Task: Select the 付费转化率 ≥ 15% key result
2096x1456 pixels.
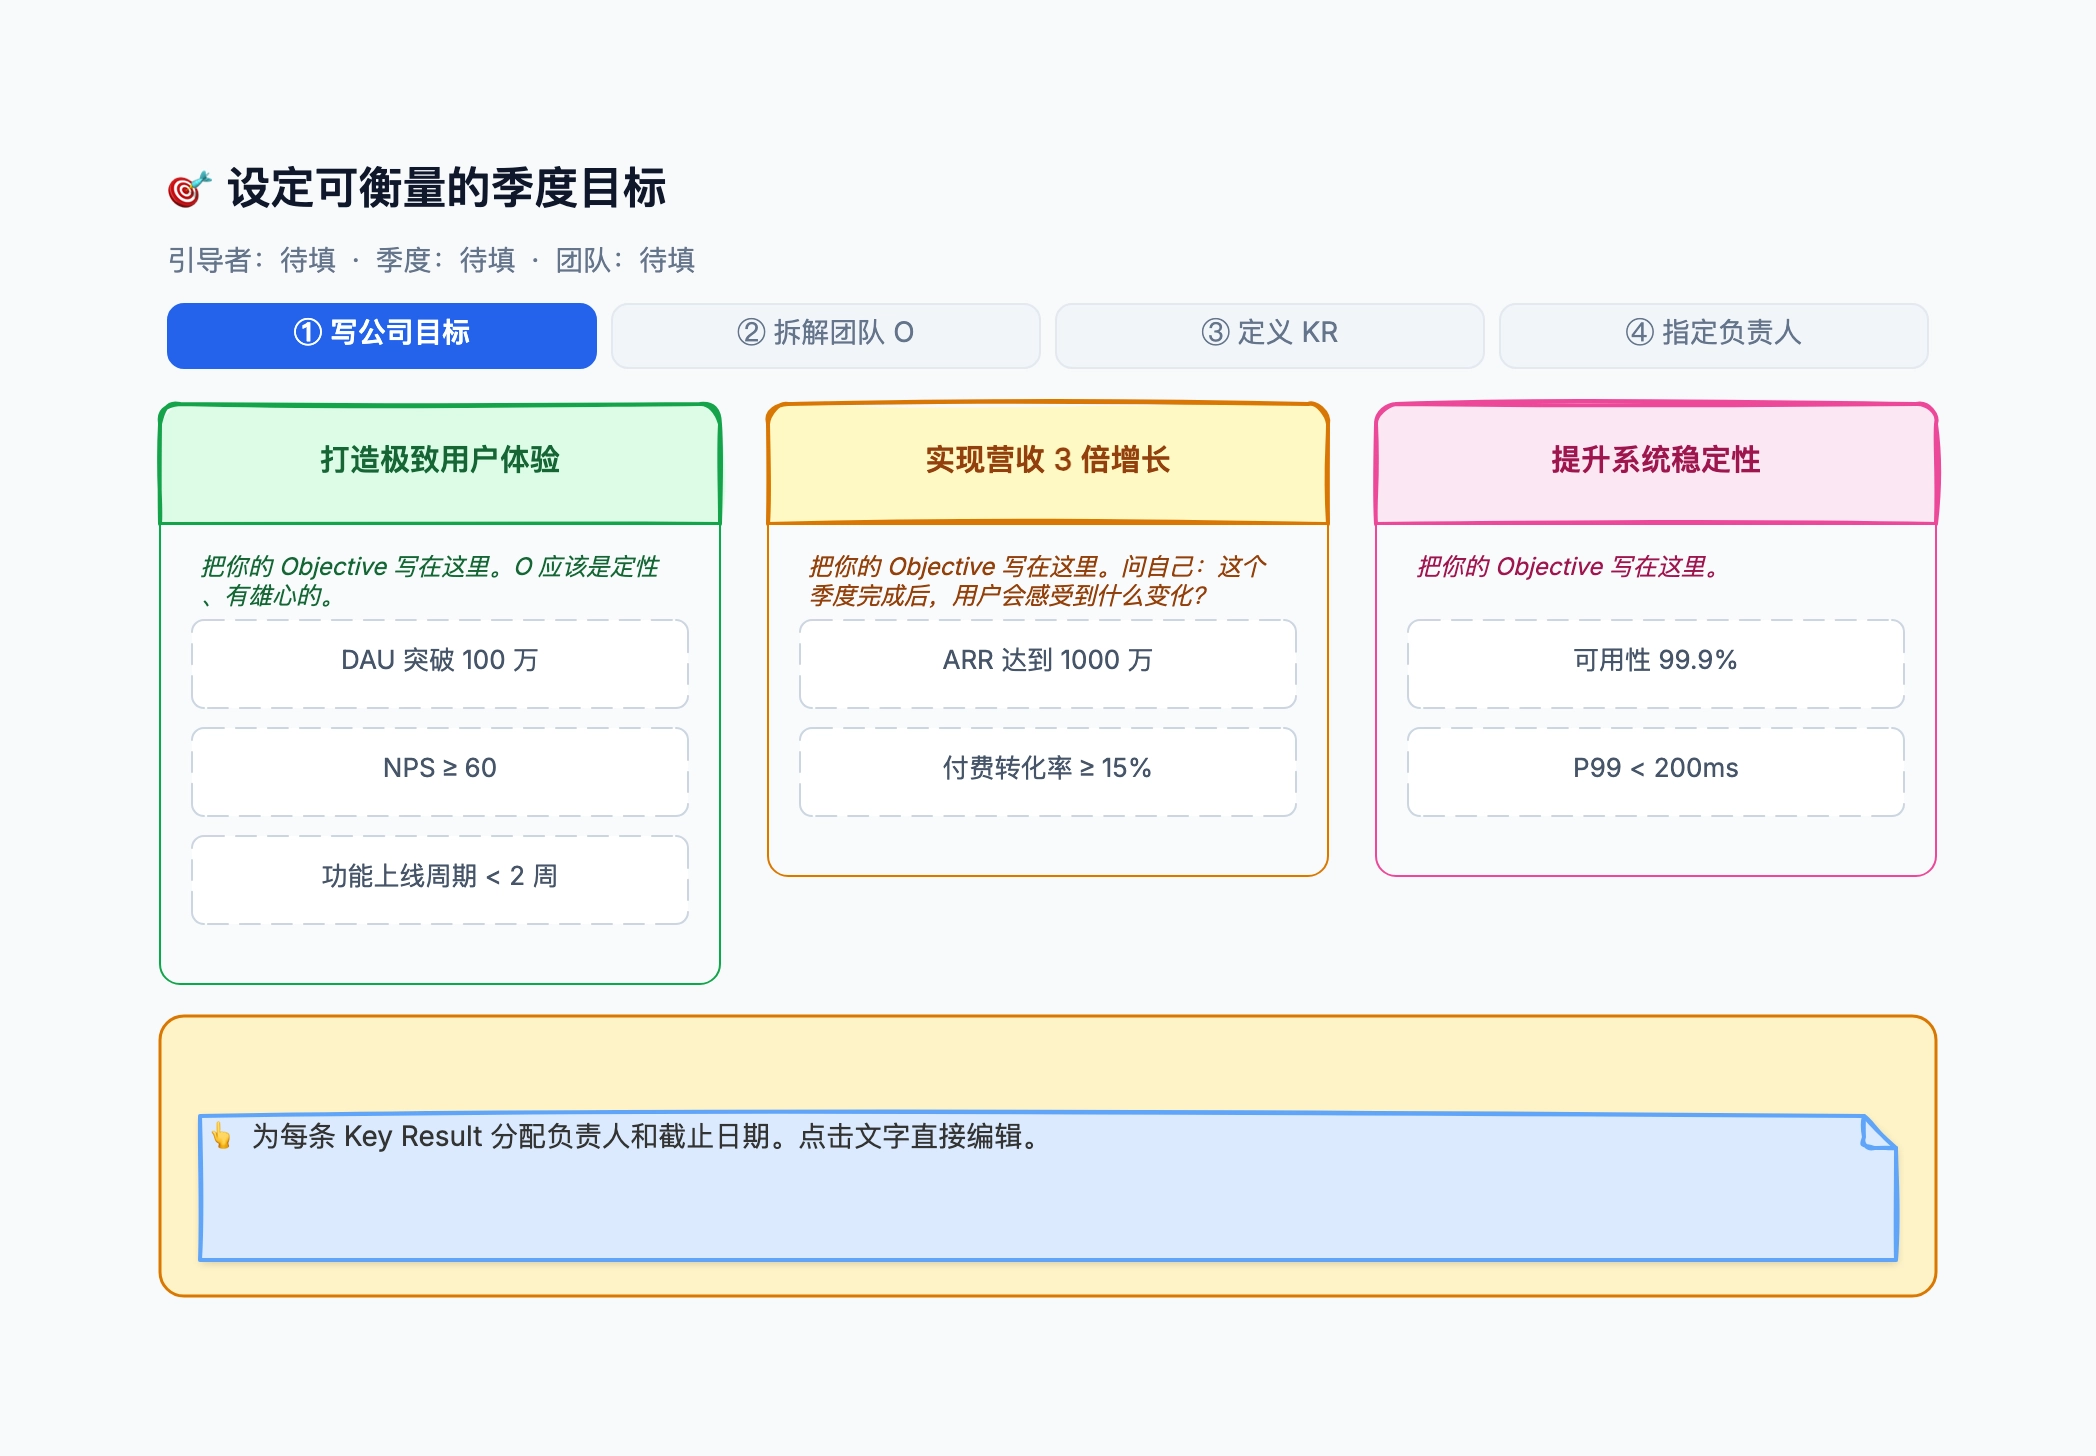Action: pos(1048,772)
